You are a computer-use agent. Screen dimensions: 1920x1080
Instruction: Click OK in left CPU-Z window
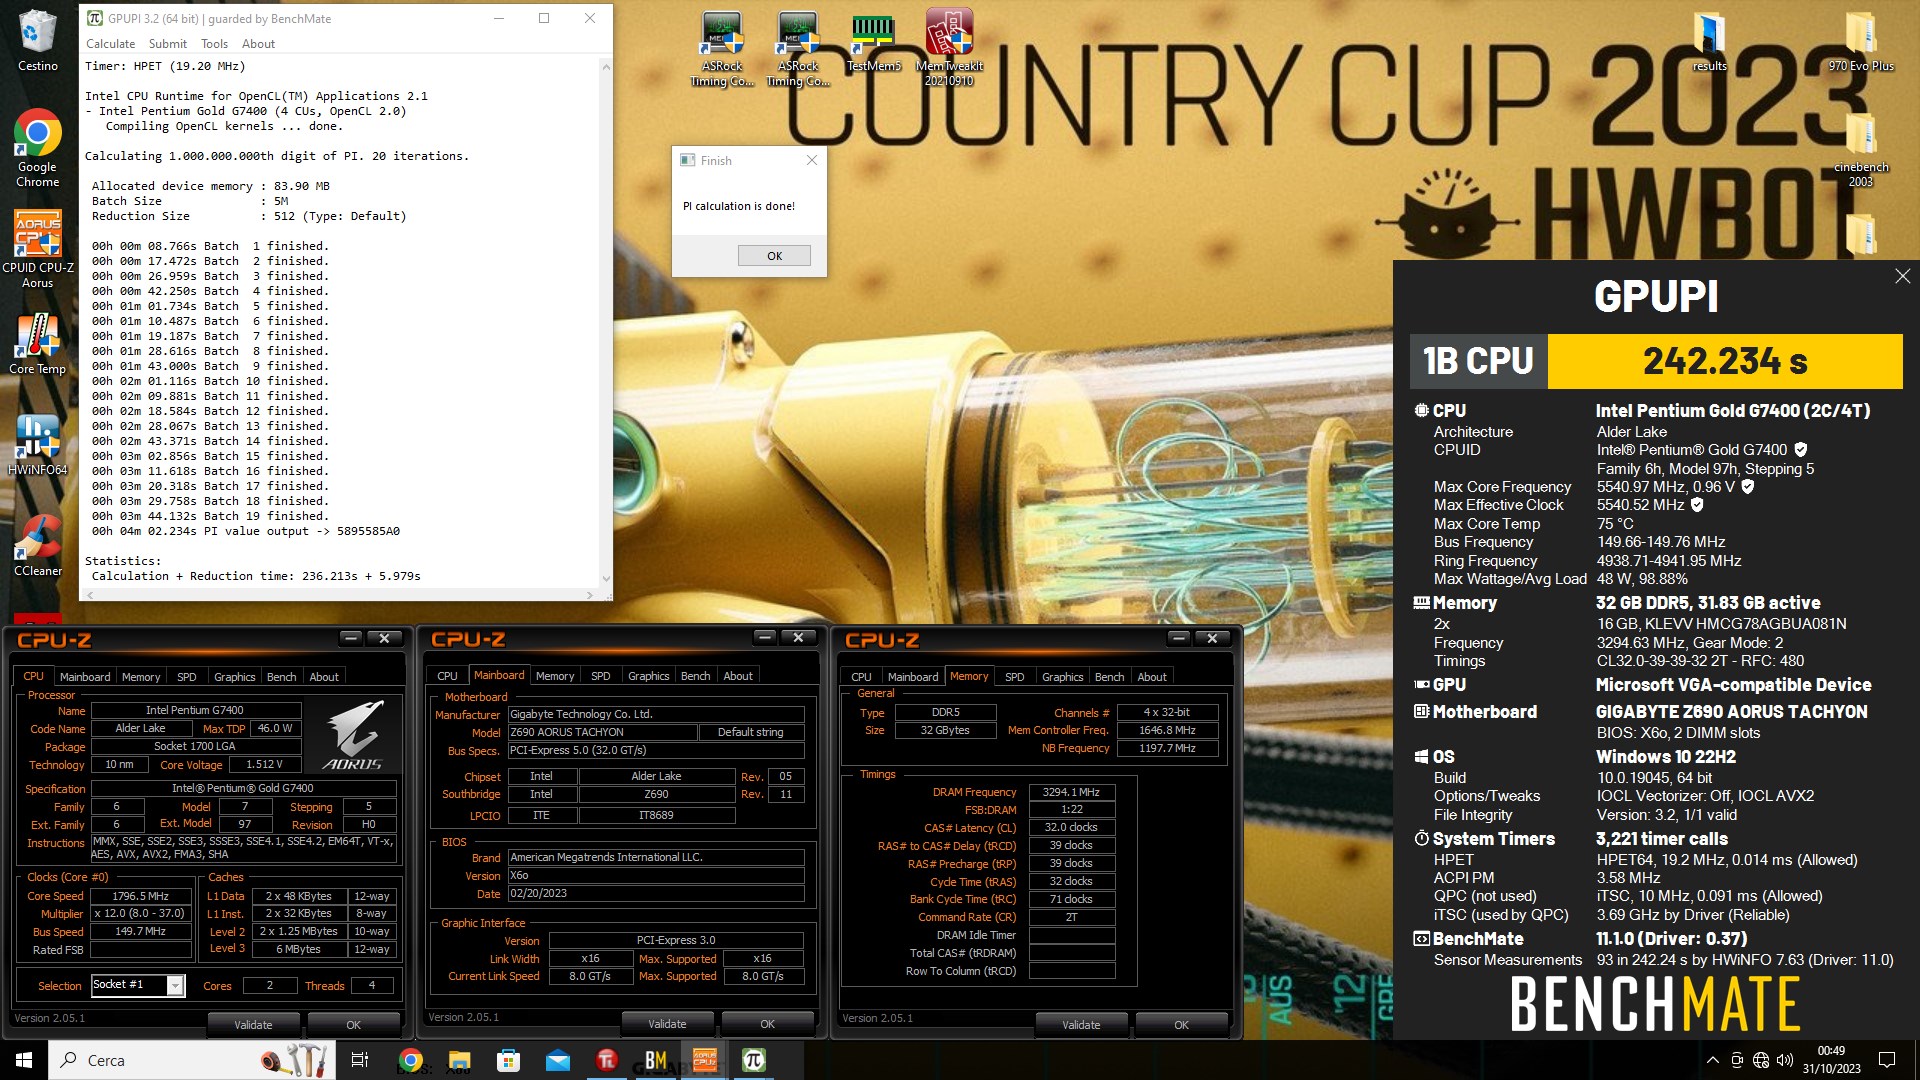click(353, 1025)
